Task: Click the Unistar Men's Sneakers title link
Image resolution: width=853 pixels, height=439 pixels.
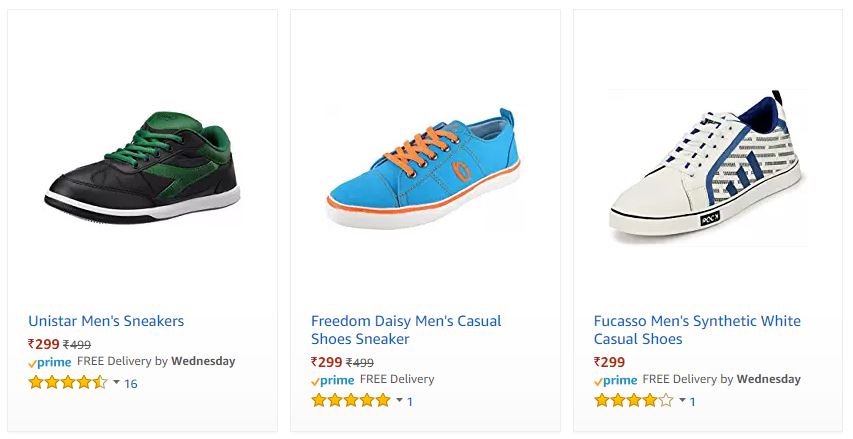Action: [106, 321]
